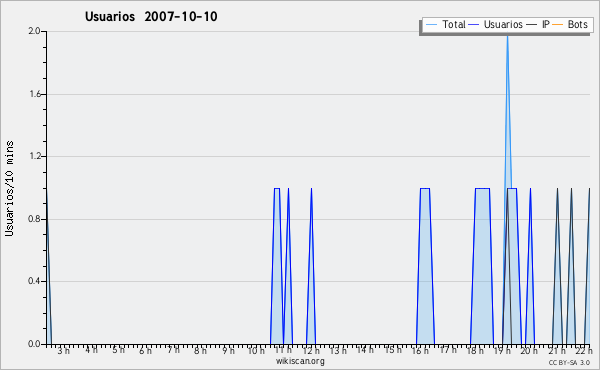The width and height of the screenshot is (600, 370).
Task: Click the wikiscan.org caption
Action: 300,361
